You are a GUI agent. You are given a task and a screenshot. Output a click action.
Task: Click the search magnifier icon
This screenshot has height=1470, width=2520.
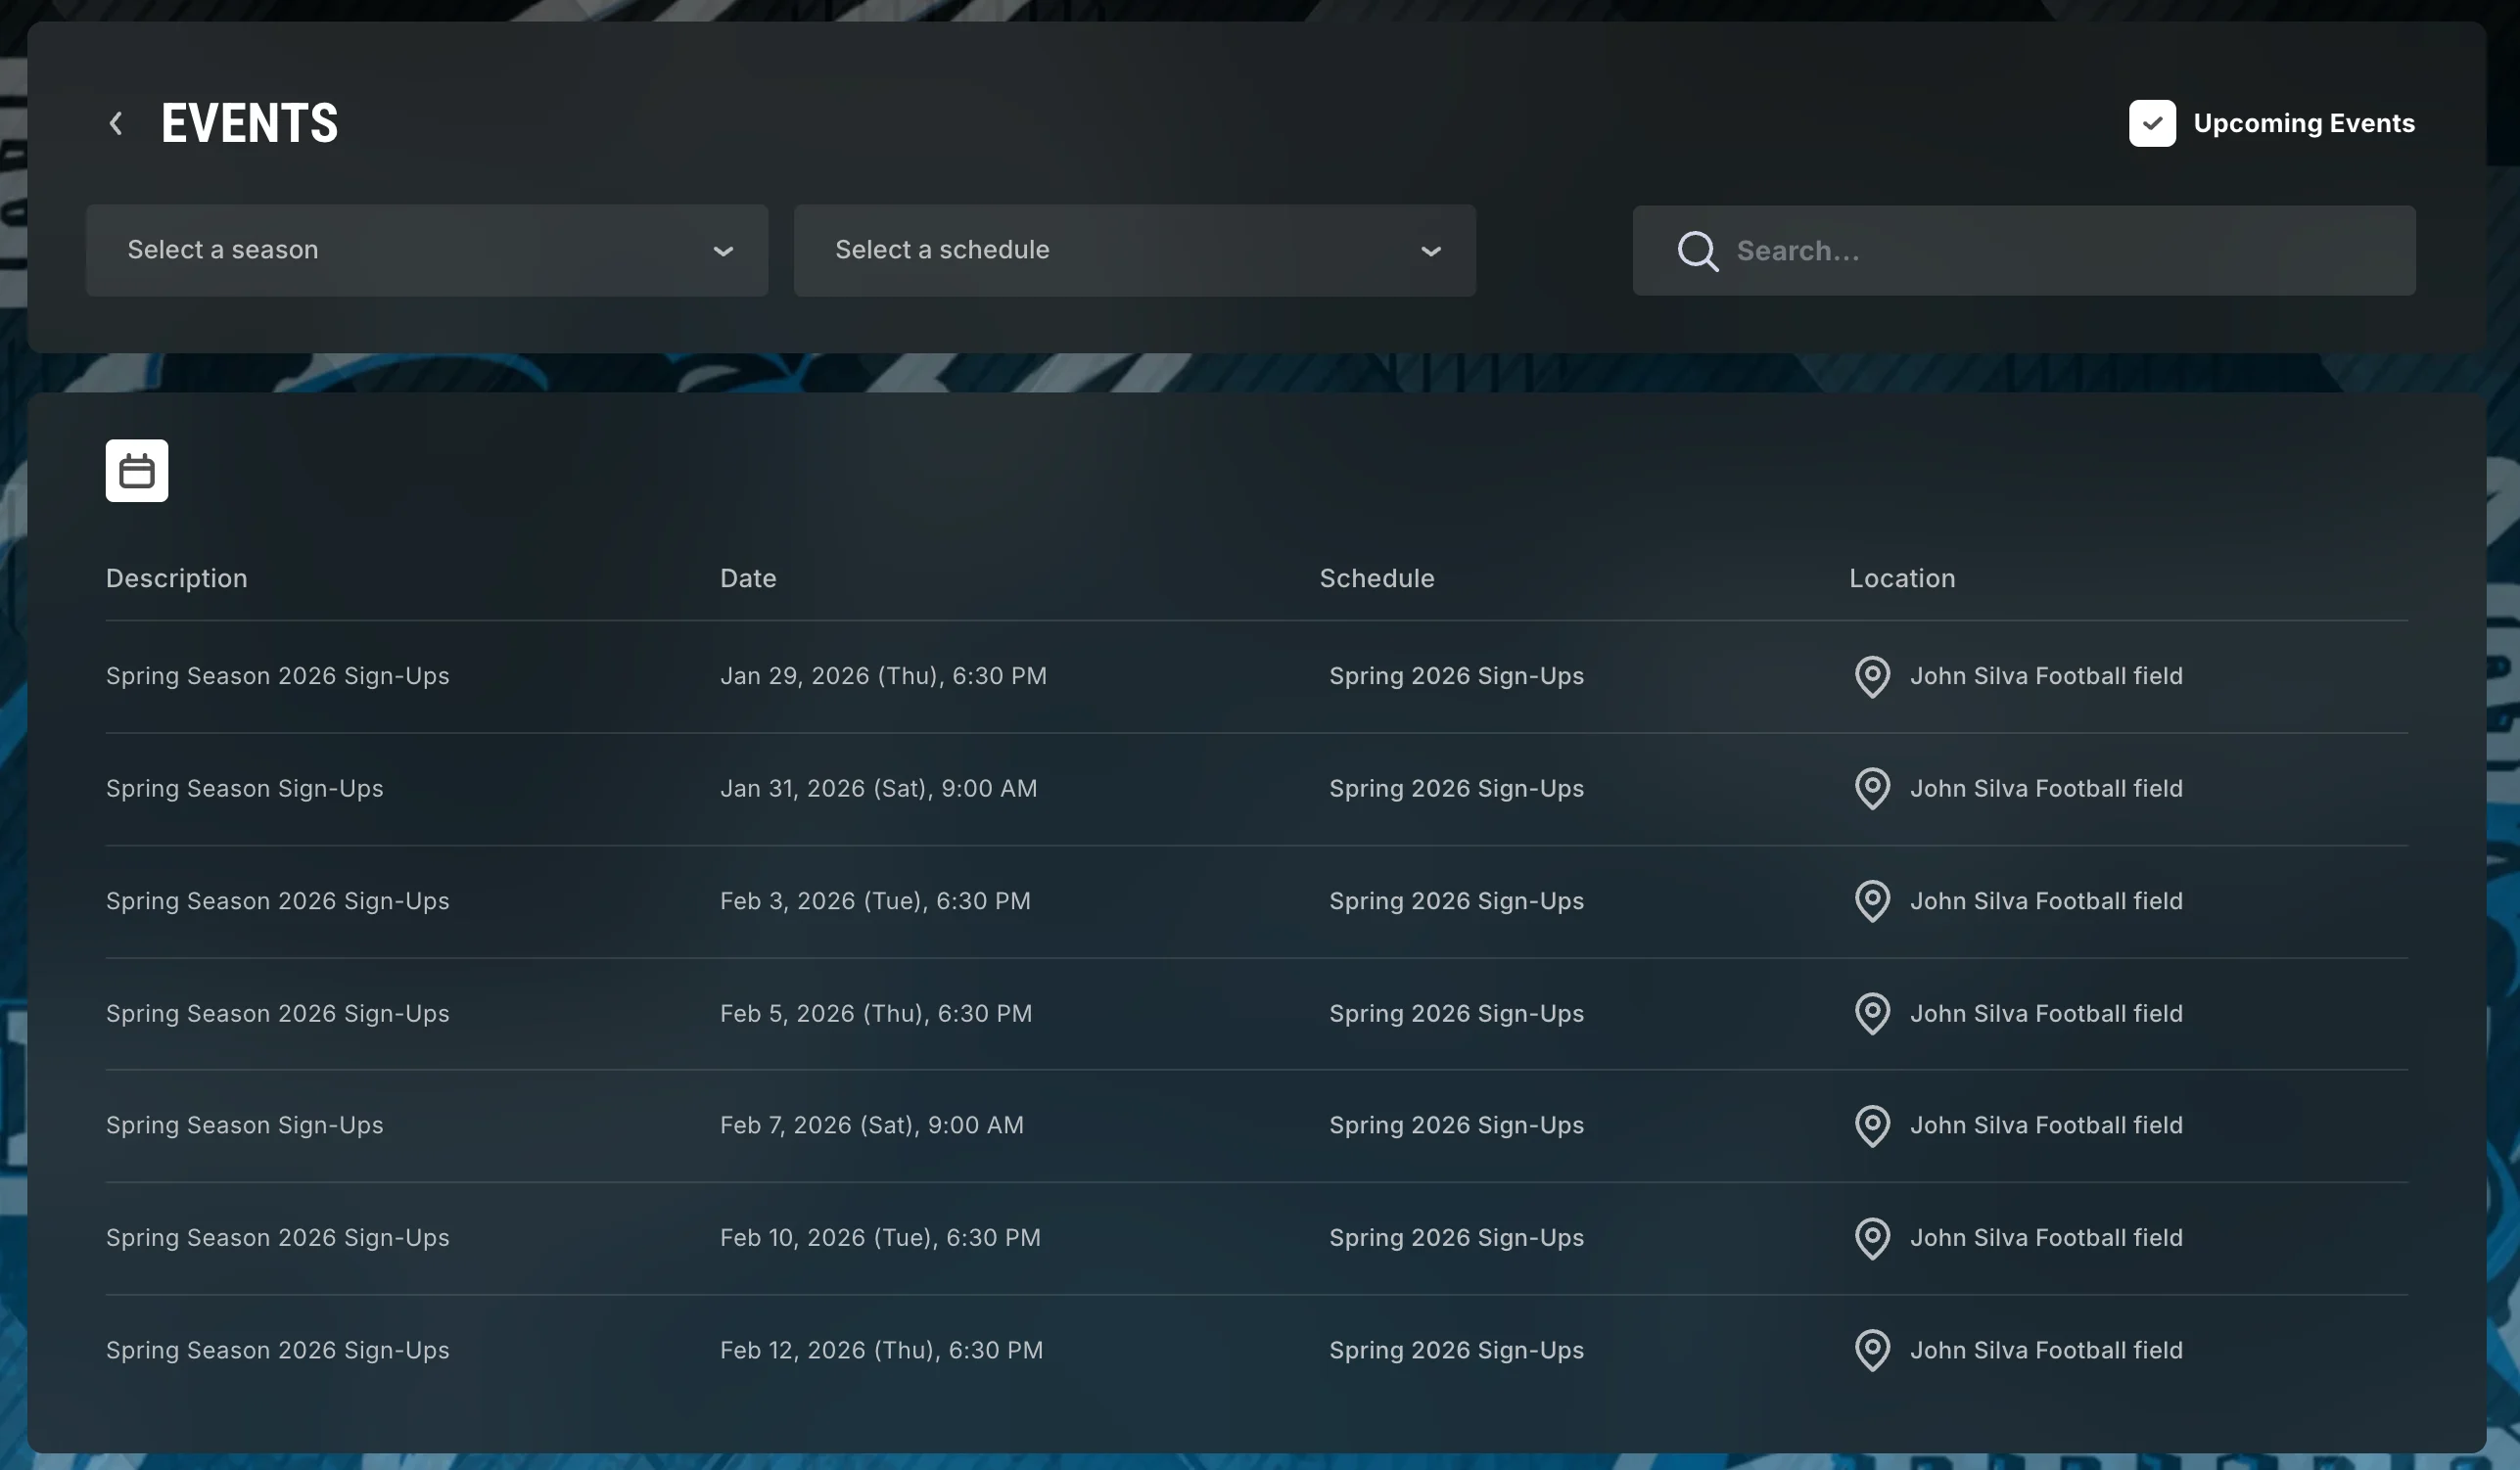1697,251
